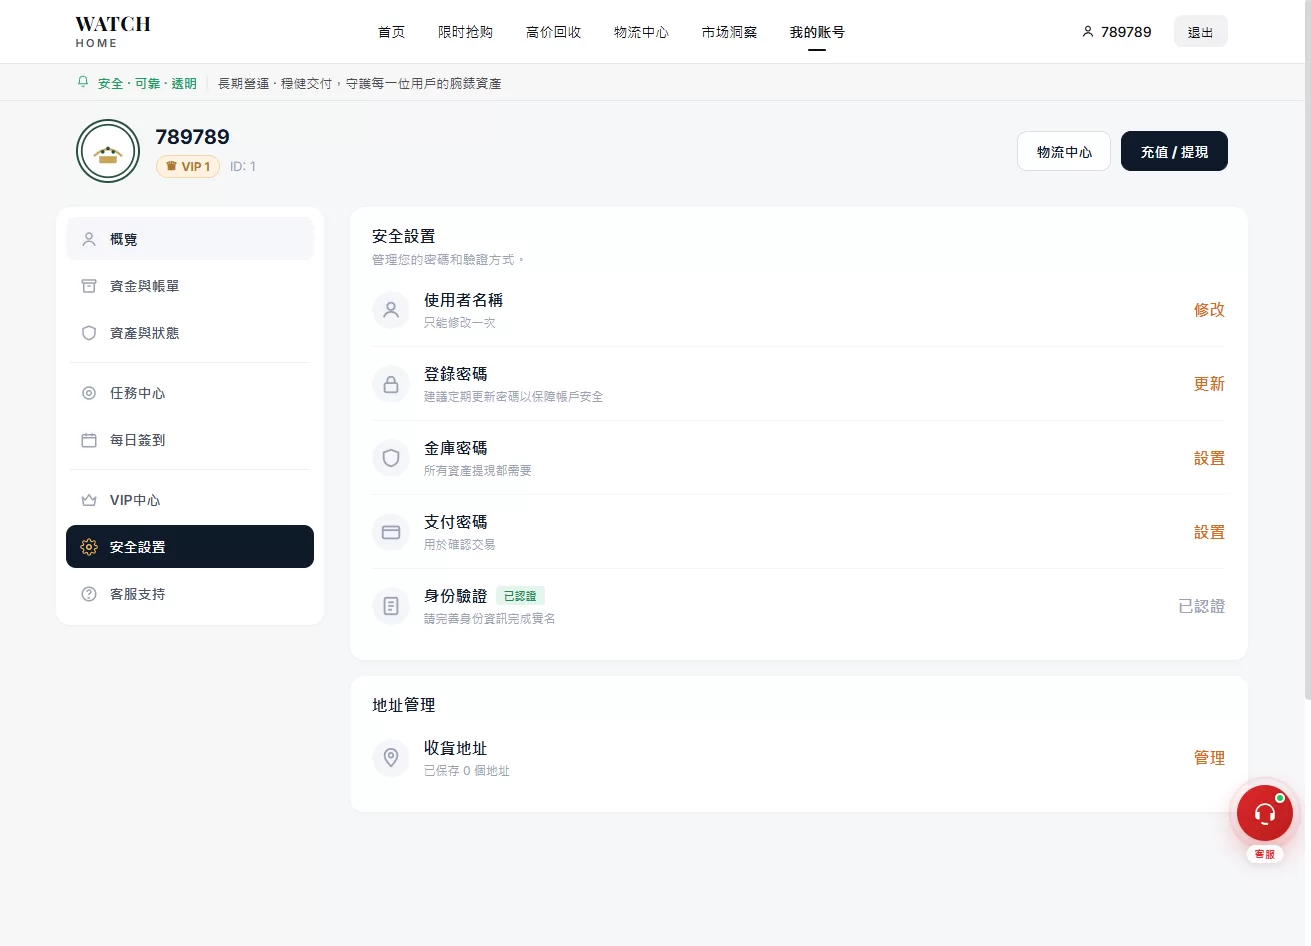The width and height of the screenshot is (1311, 946).
Task: Click 修改 for 使用者名稱
Action: (1209, 310)
